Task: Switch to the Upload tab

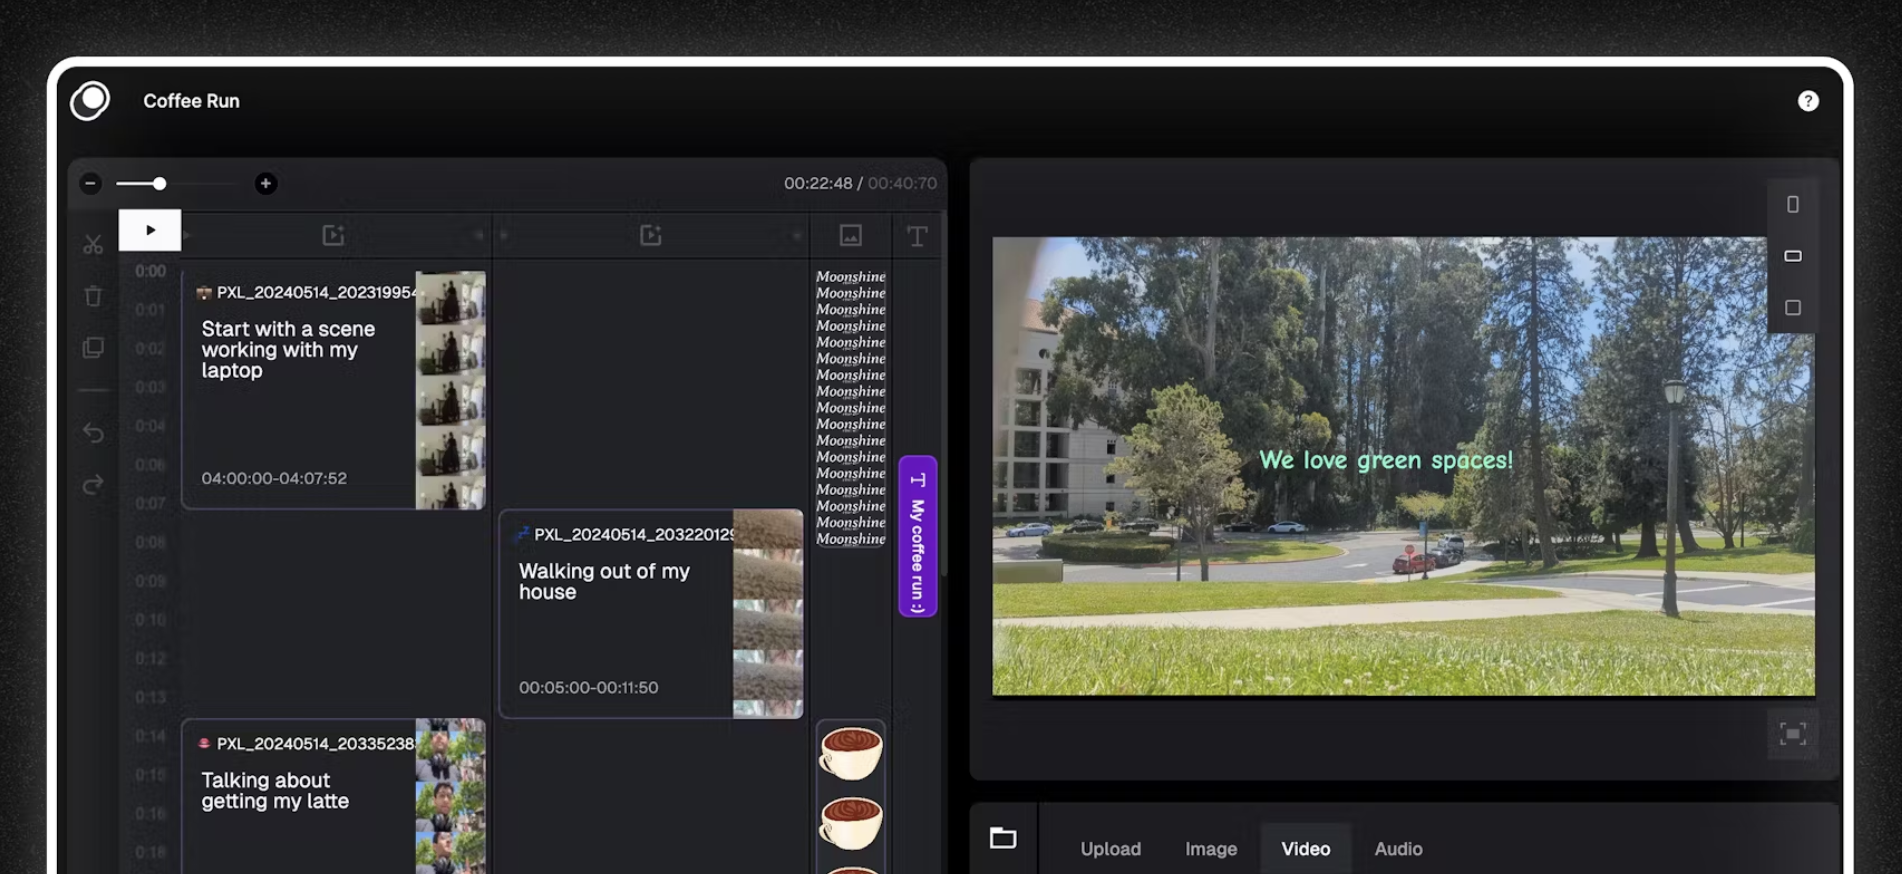Action: [1110, 848]
